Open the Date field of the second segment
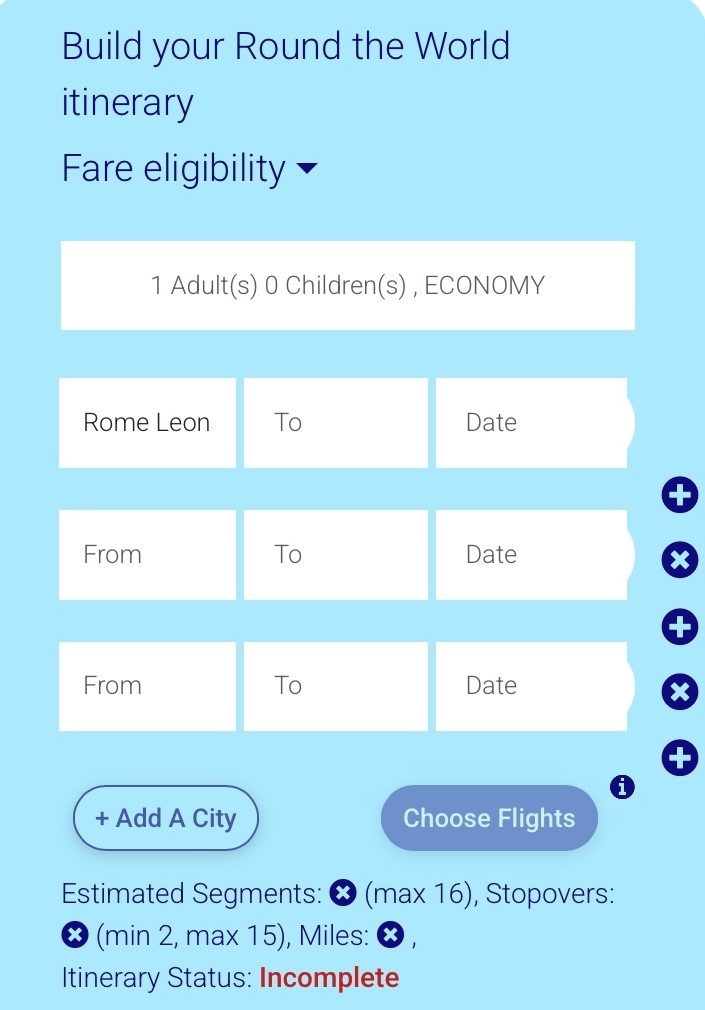 click(531, 554)
